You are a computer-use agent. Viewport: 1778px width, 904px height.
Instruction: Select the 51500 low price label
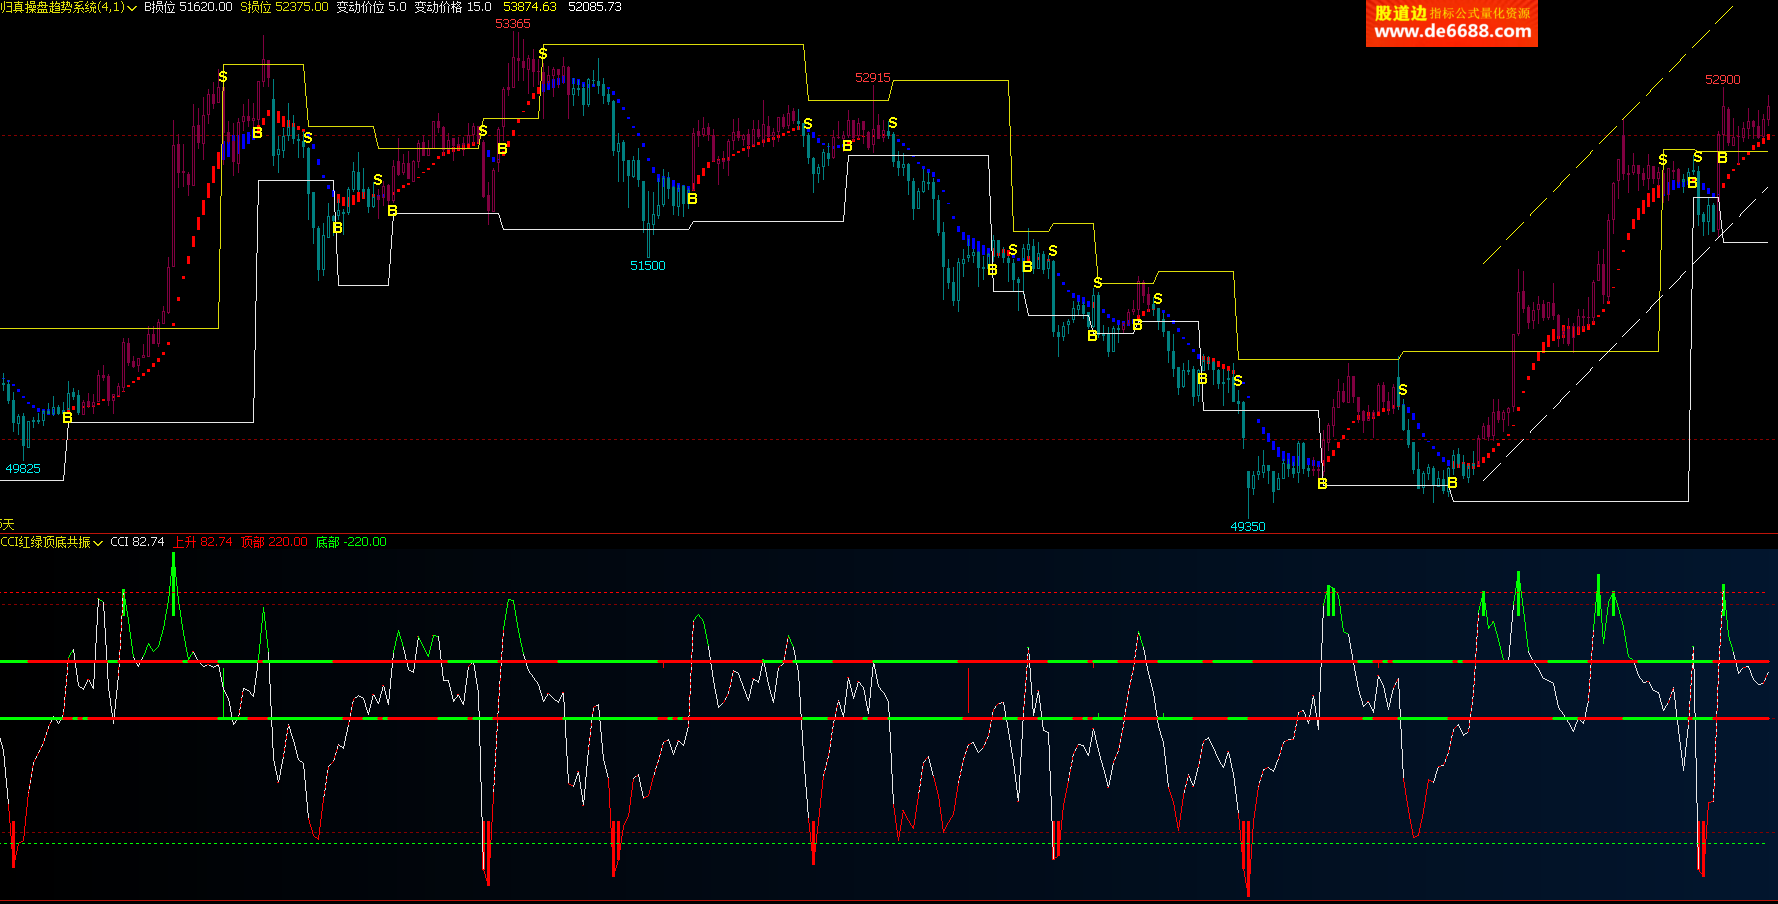coord(647,266)
